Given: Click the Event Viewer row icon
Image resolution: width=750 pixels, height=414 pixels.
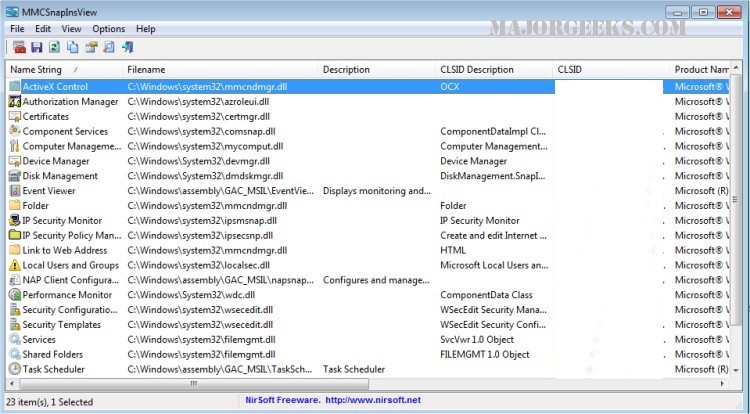Looking at the screenshot, I should (x=15, y=191).
